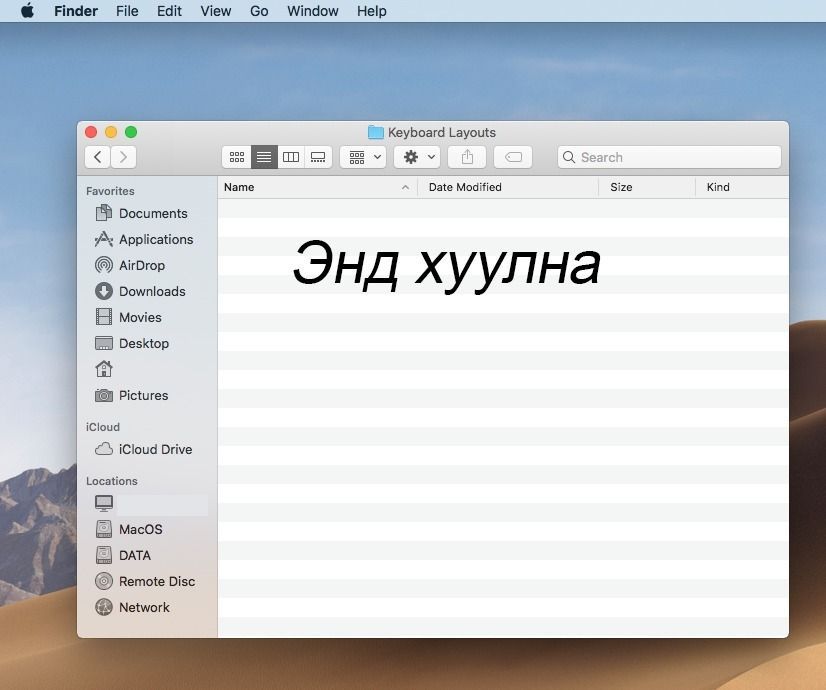826x690 pixels.
Task: Go back with the back arrow button
Action: (97, 157)
